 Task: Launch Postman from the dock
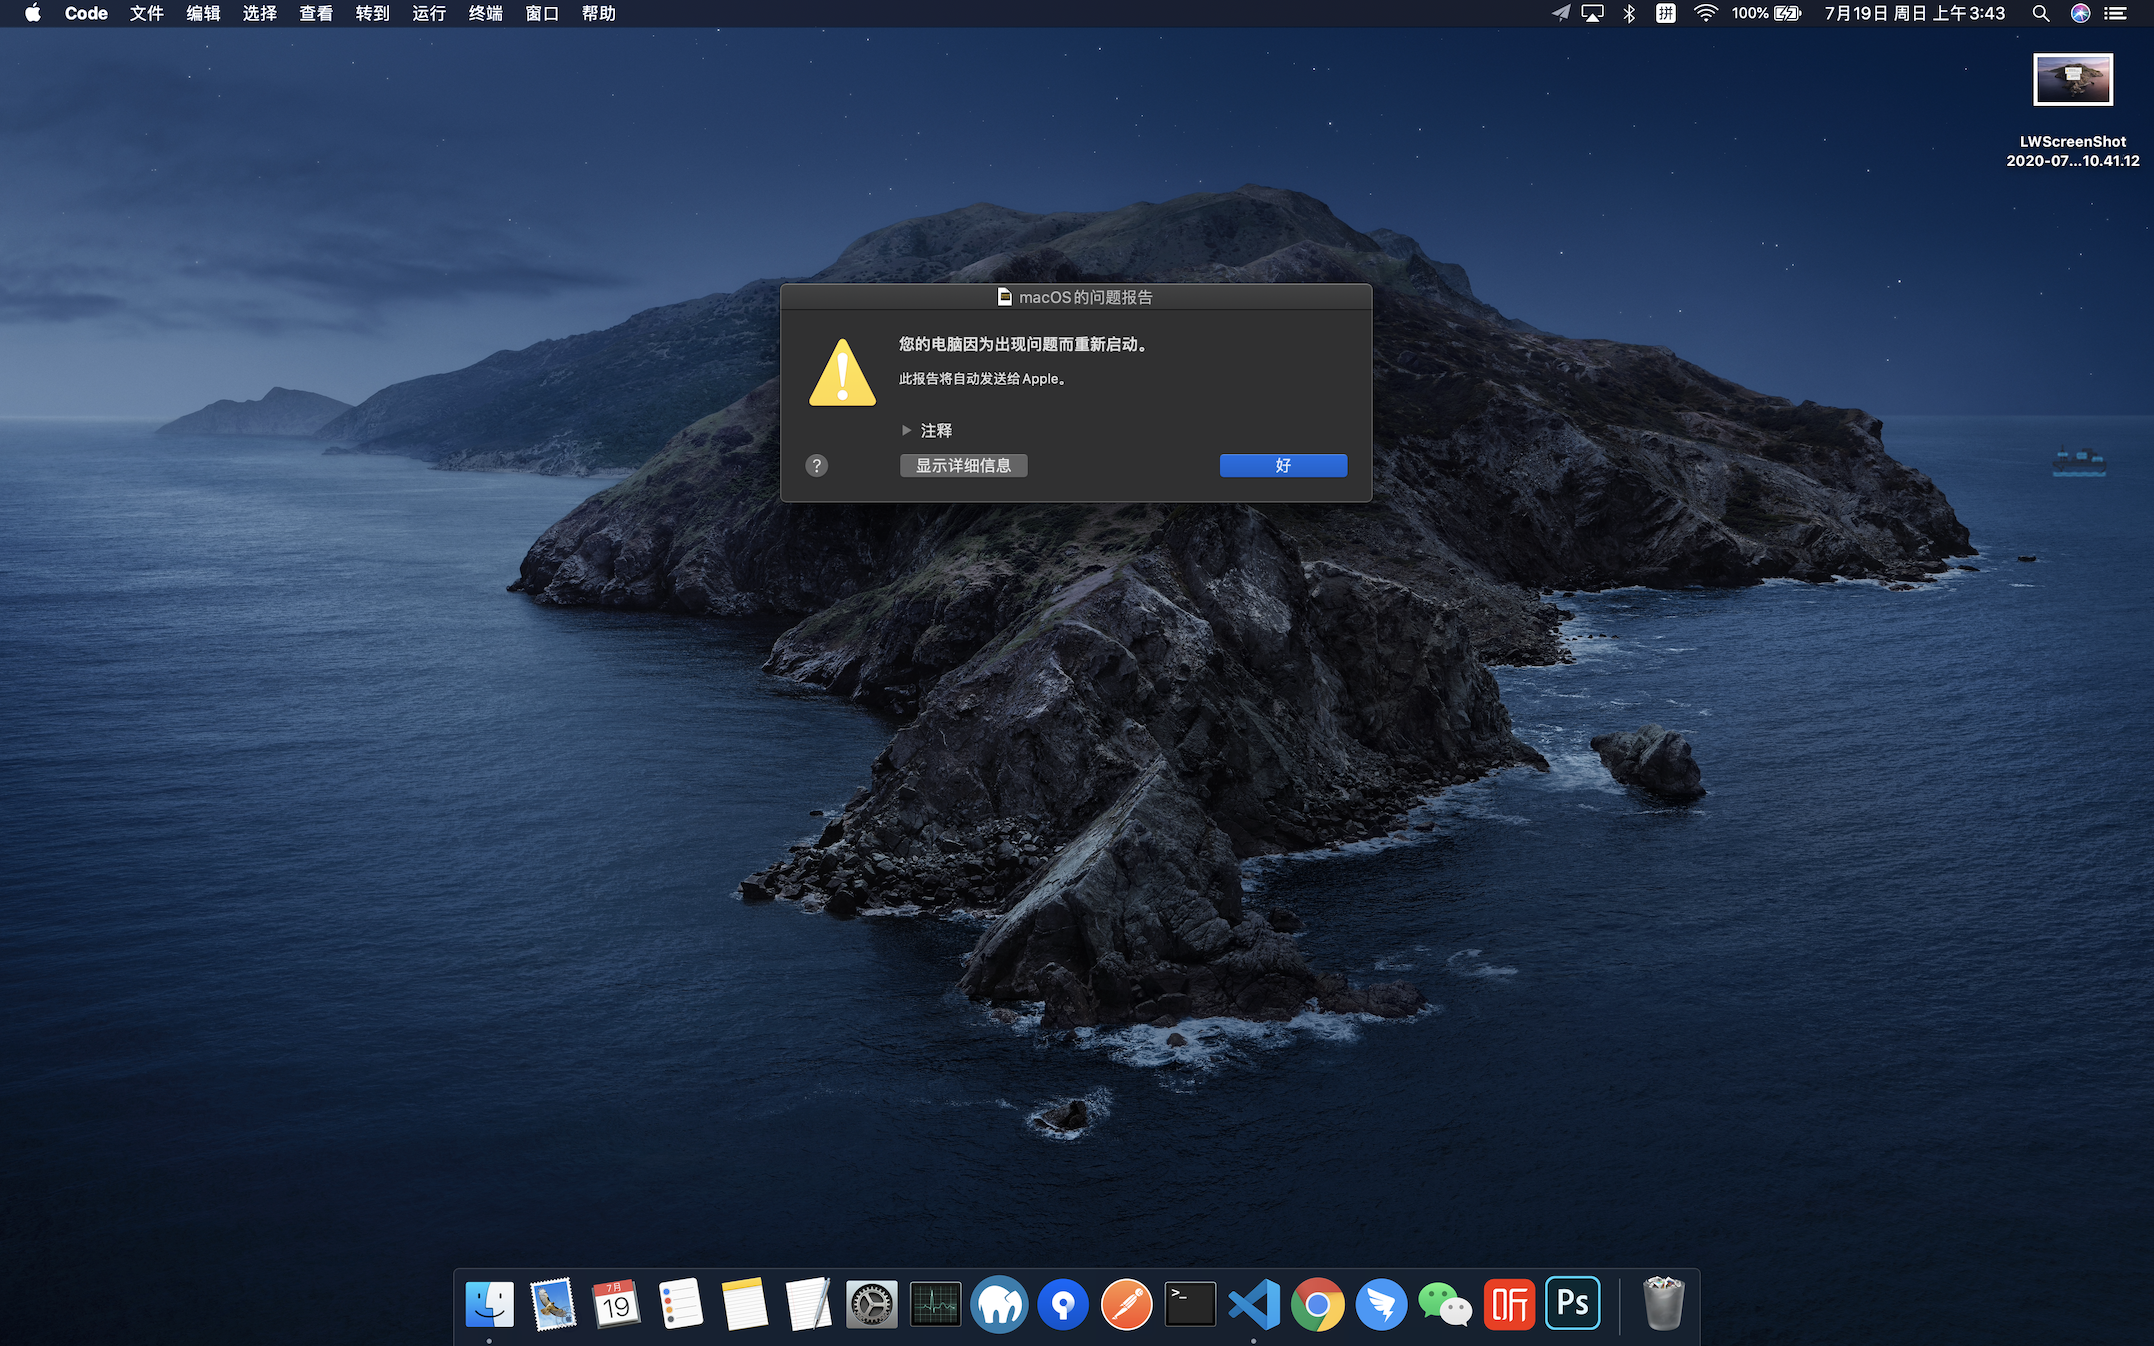click(1126, 1304)
